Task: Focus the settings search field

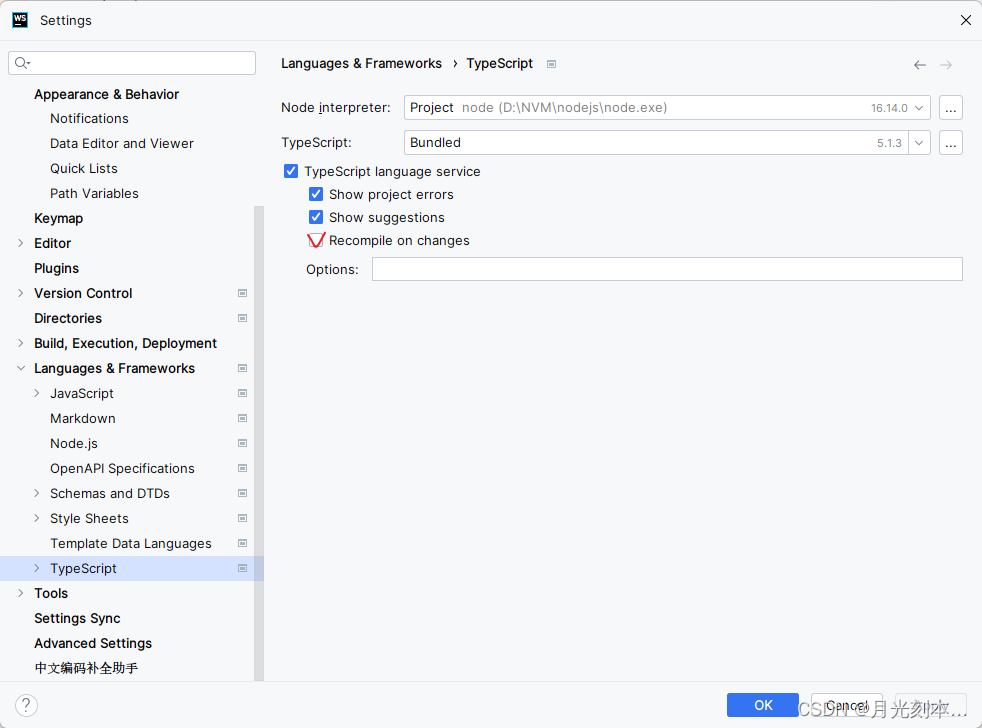Action: 132,63
